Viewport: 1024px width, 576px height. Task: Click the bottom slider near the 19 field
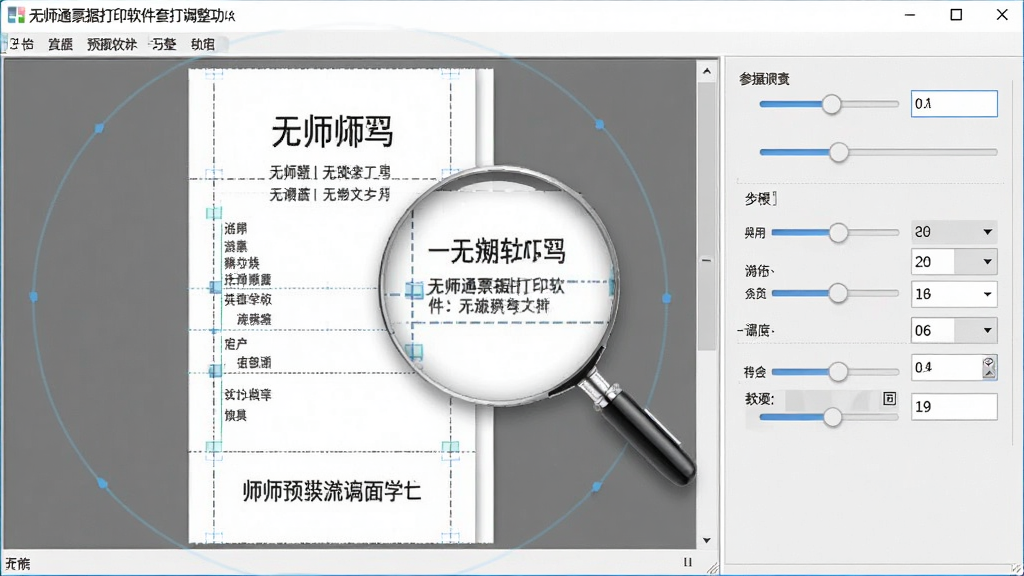tap(829, 417)
